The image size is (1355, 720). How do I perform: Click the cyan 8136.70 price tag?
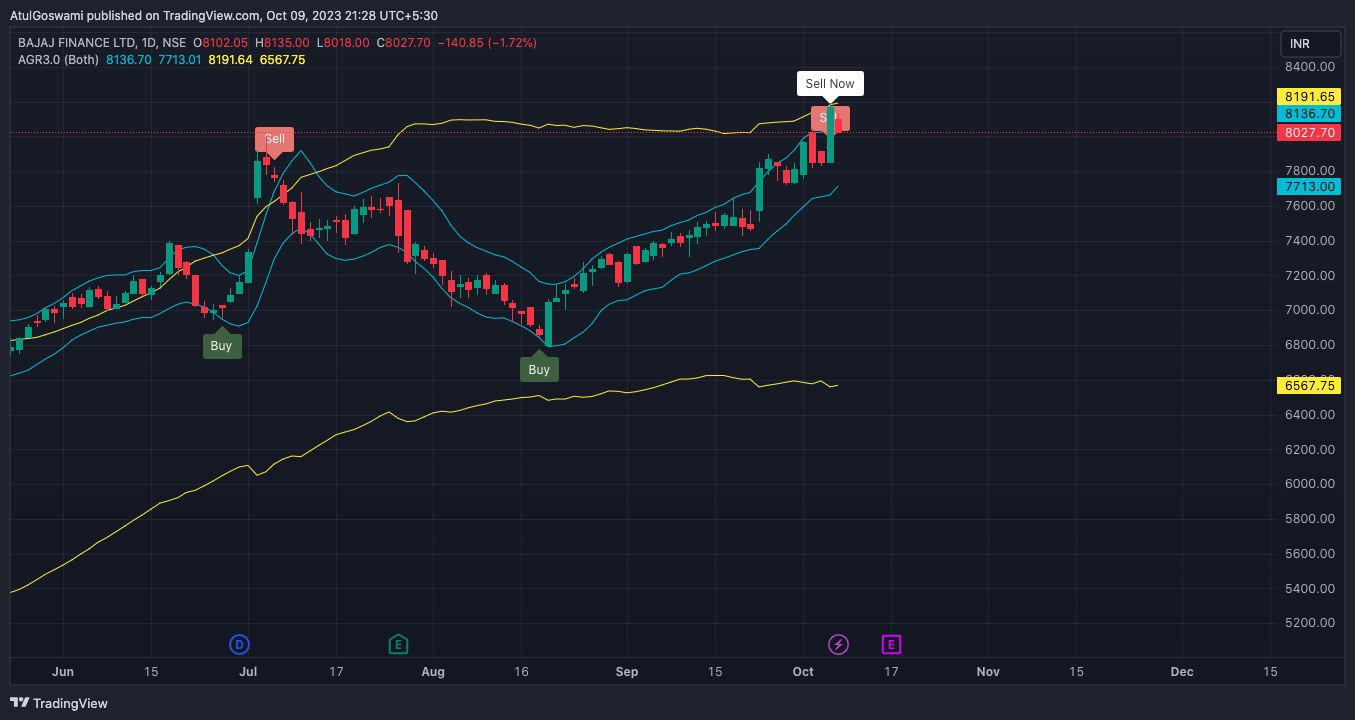1310,114
